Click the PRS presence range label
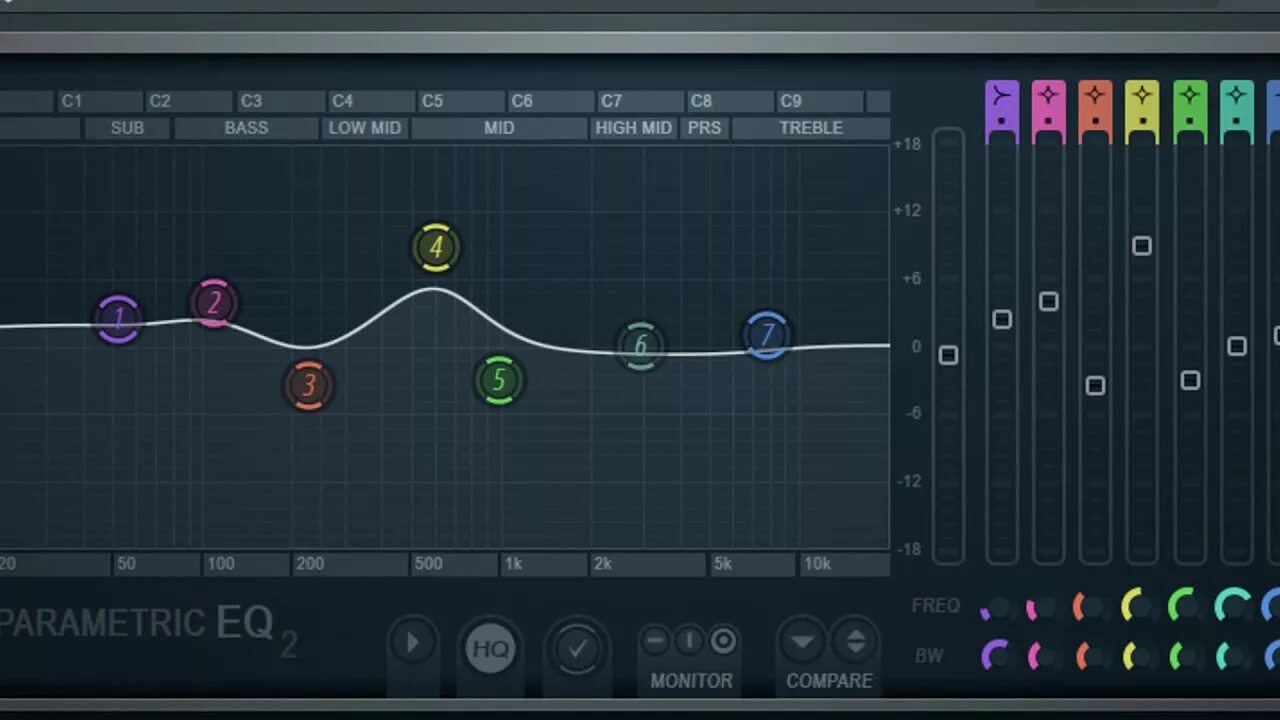The width and height of the screenshot is (1280, 720). (x=704, y=128)
